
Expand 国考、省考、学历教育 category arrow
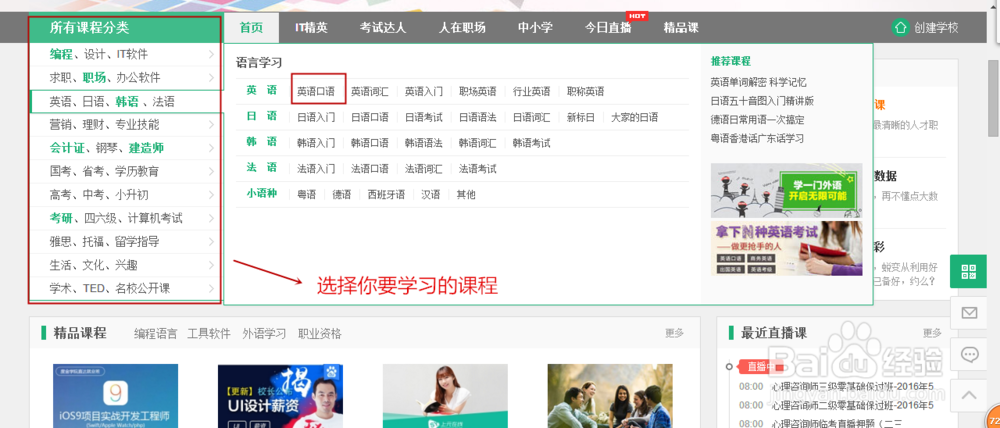(x=211, y=171)
